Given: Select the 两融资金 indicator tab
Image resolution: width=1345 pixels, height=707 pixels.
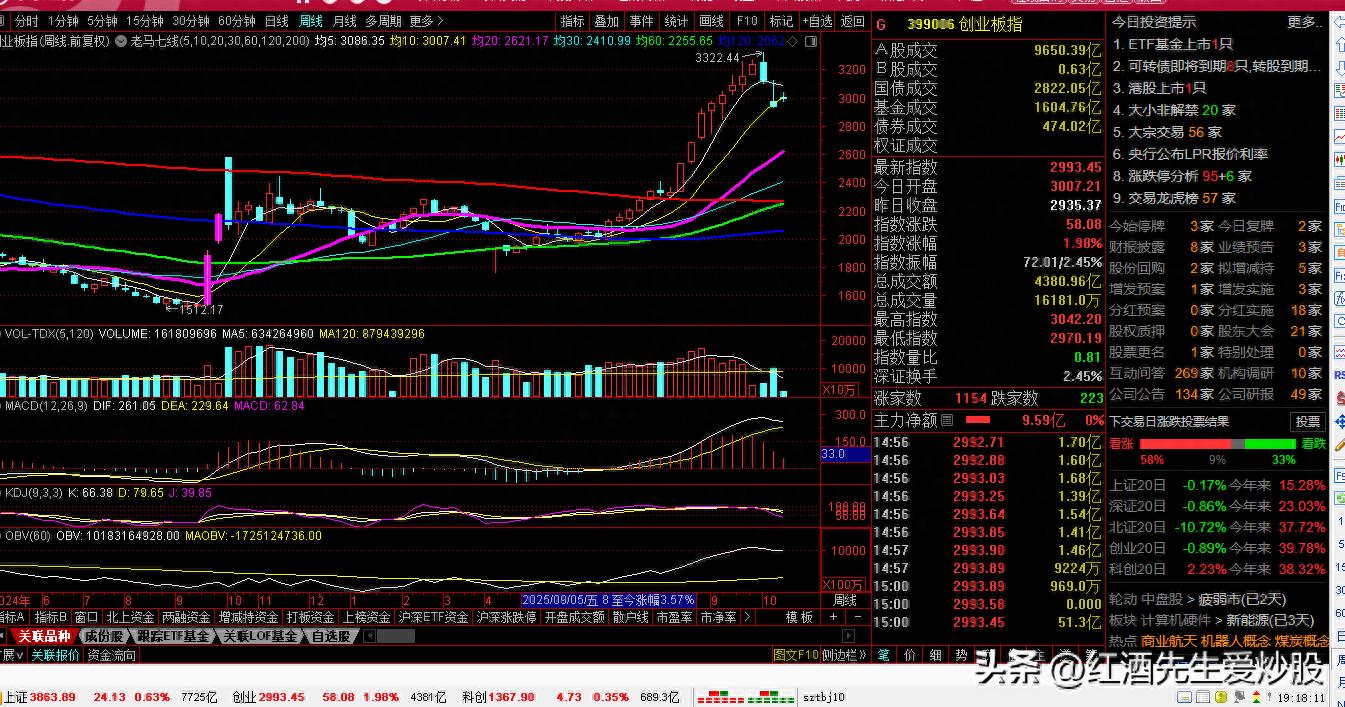Looking at the screenshot, I should pos(187,618).
